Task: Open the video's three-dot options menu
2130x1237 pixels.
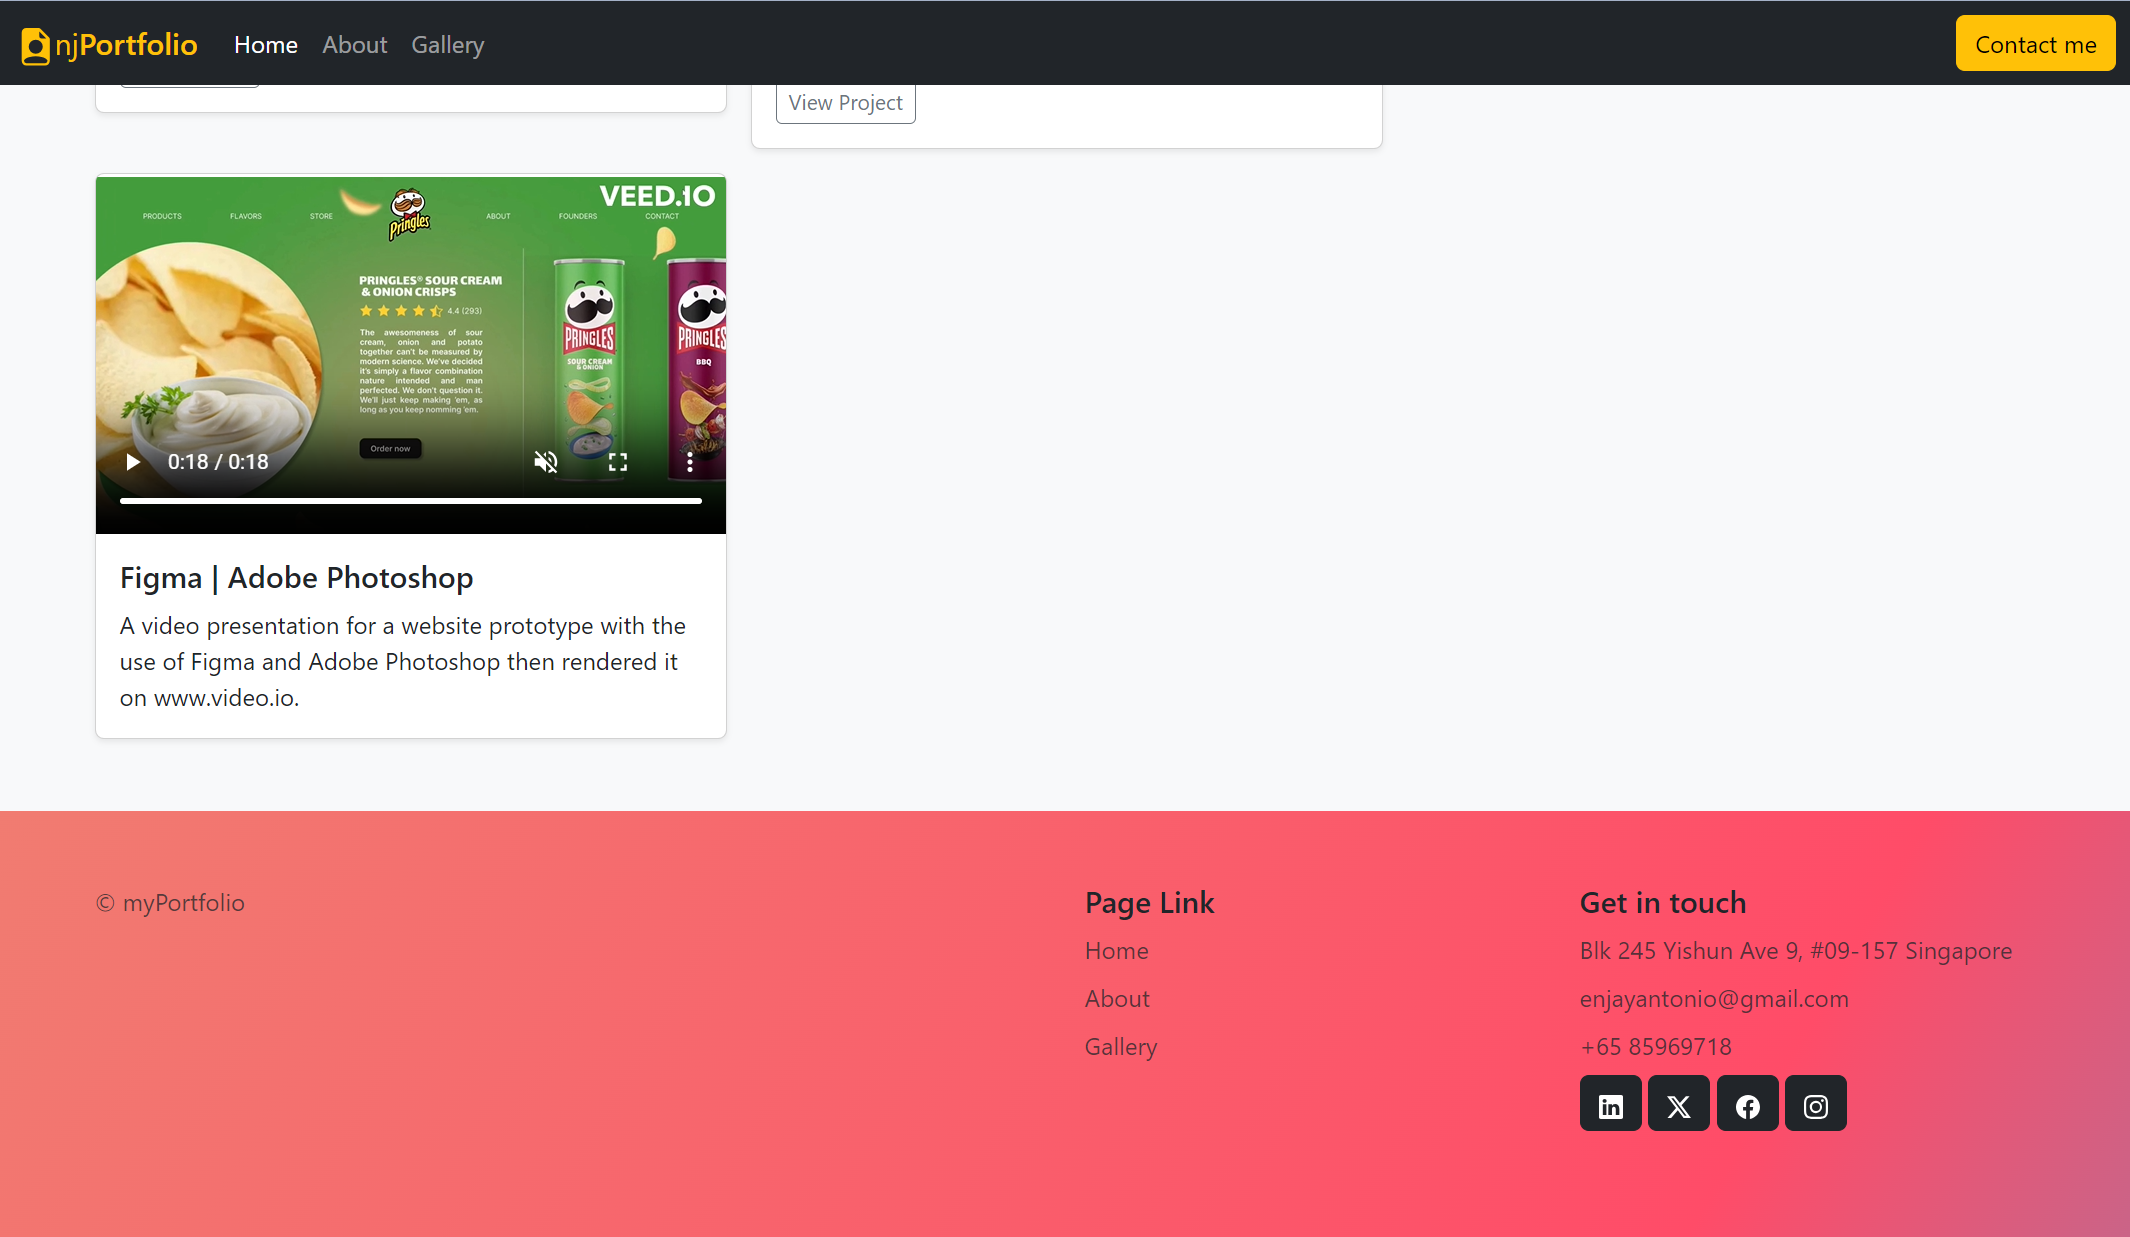Action: (690, 462)
